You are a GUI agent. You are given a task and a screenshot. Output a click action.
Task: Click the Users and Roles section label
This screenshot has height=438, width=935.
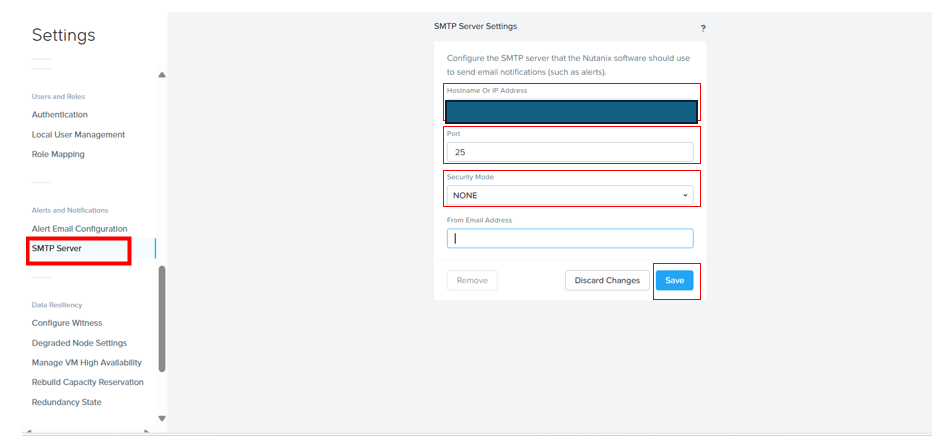pyautogui.click(x=58, y=97)
